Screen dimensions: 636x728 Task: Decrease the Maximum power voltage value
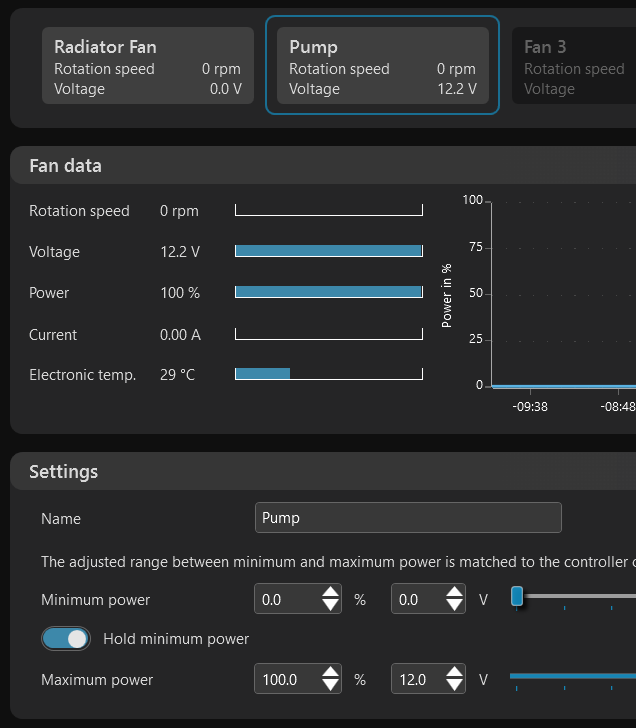pyautogui.click(x=454, y=687)
